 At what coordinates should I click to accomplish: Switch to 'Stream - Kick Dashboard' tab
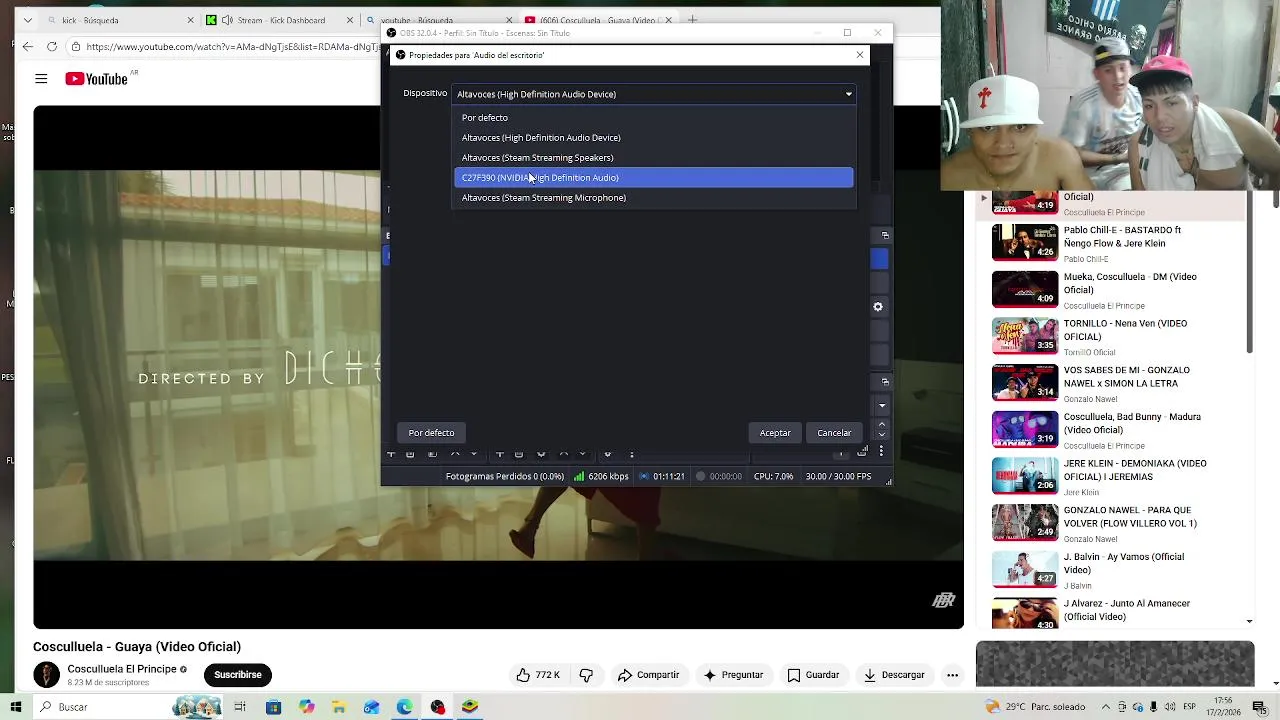tap(279, 20)
